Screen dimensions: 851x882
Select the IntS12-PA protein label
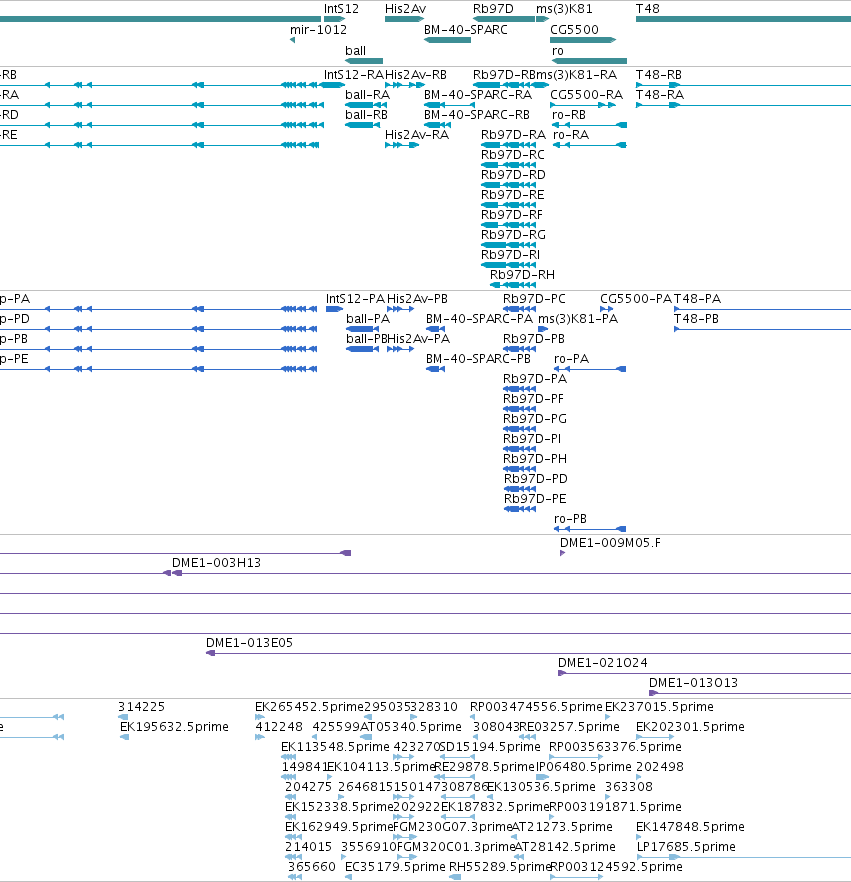point(355,299)
